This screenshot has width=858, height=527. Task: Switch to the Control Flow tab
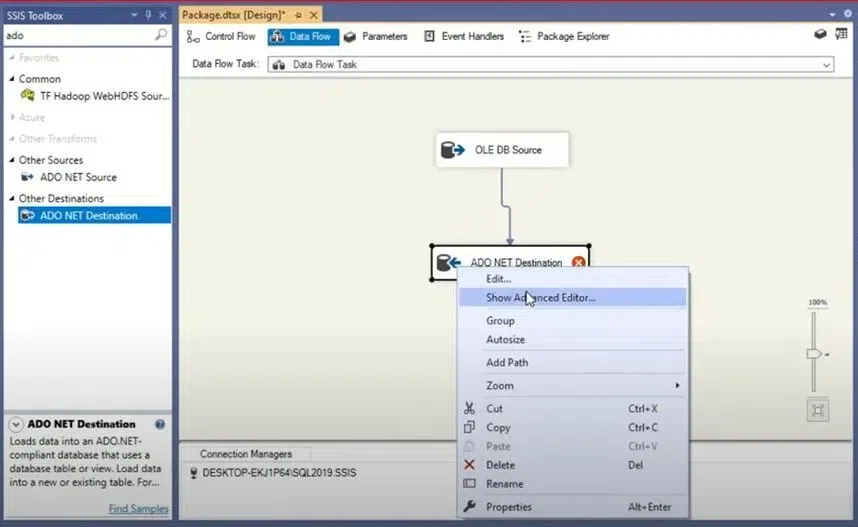(221, 36)
